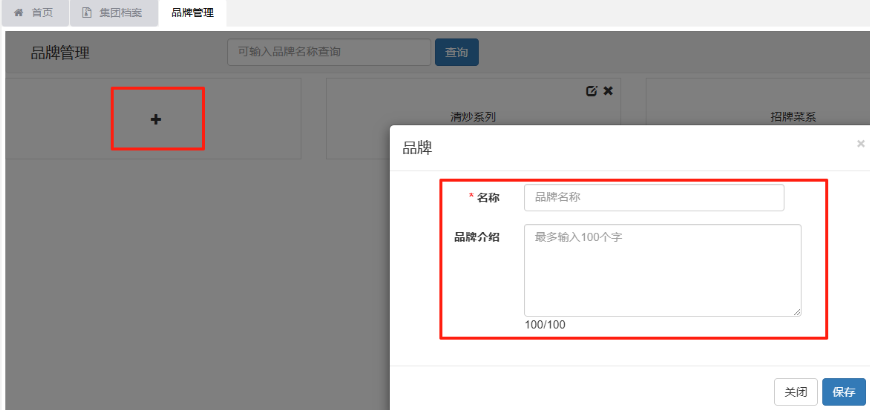Click the 品牌名称 input in the dialog
870x410 pixels.
tap(654, 198)
